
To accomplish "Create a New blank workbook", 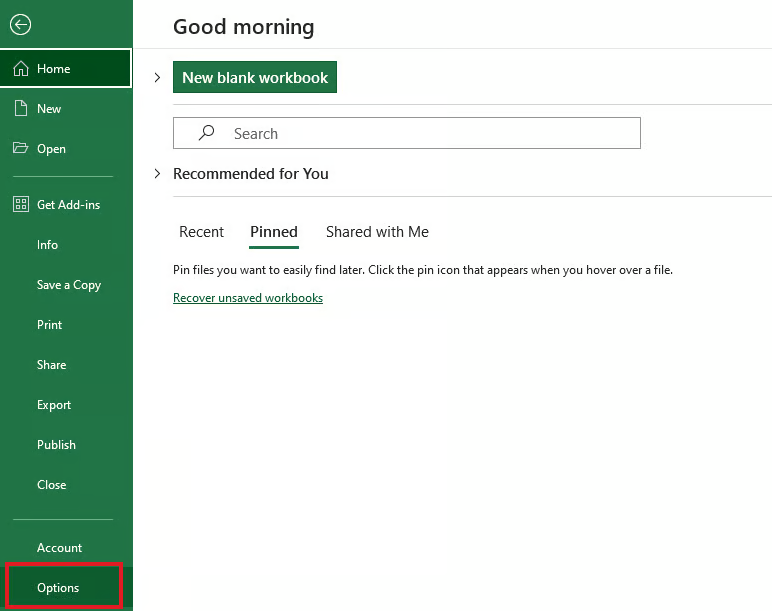I will pyautogui.click(x=255, y=78).
